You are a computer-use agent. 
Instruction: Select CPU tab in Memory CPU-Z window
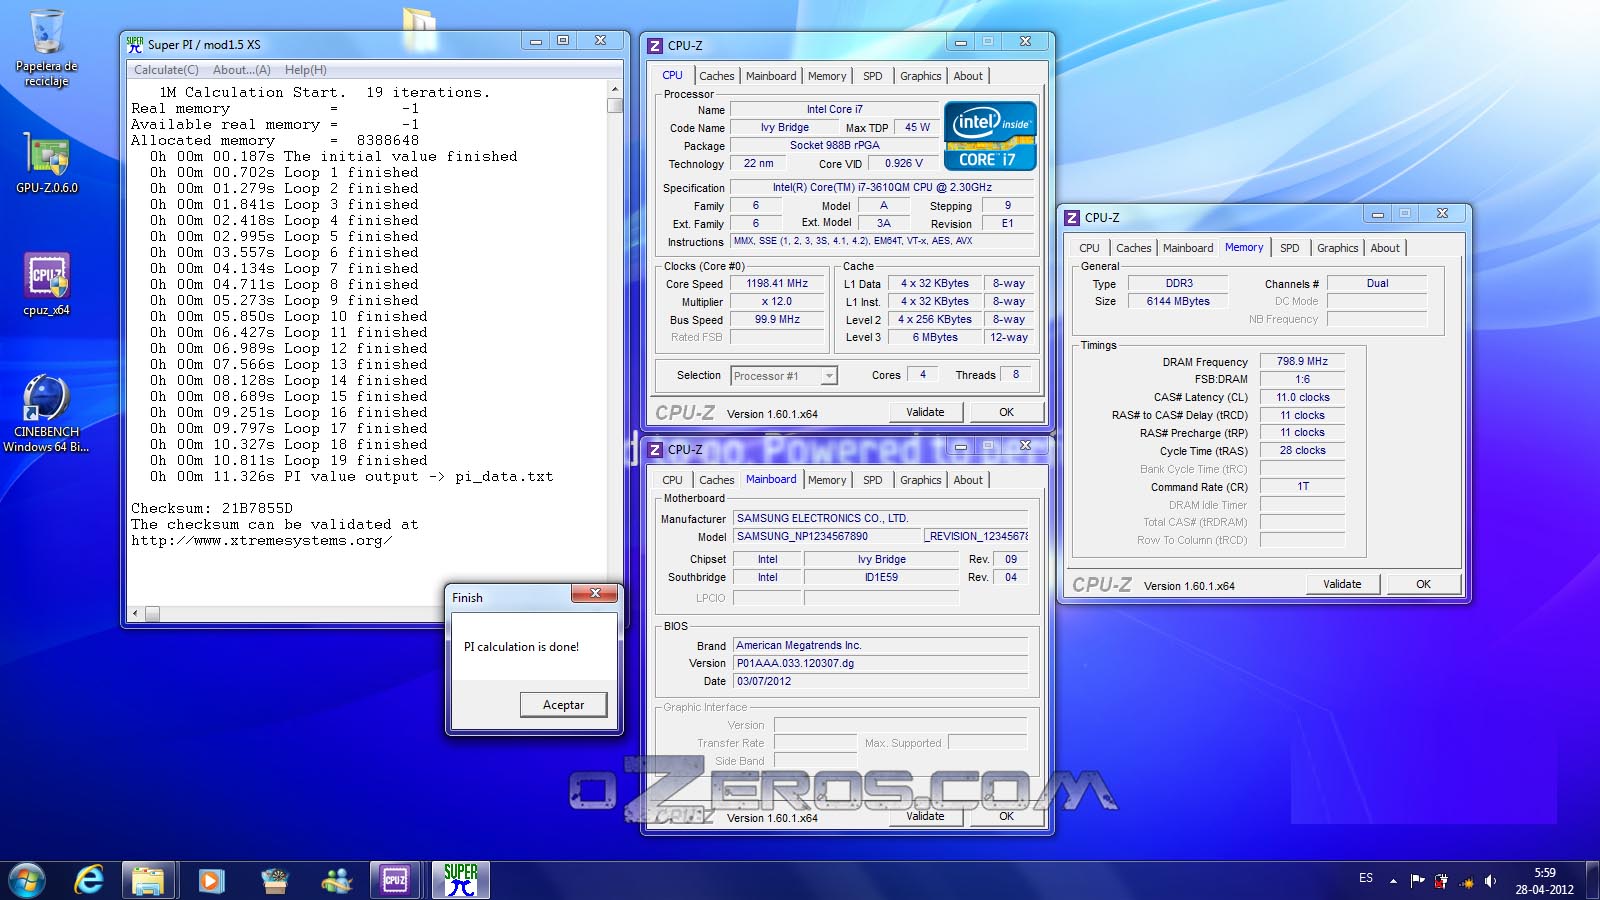pos(1089,248)
